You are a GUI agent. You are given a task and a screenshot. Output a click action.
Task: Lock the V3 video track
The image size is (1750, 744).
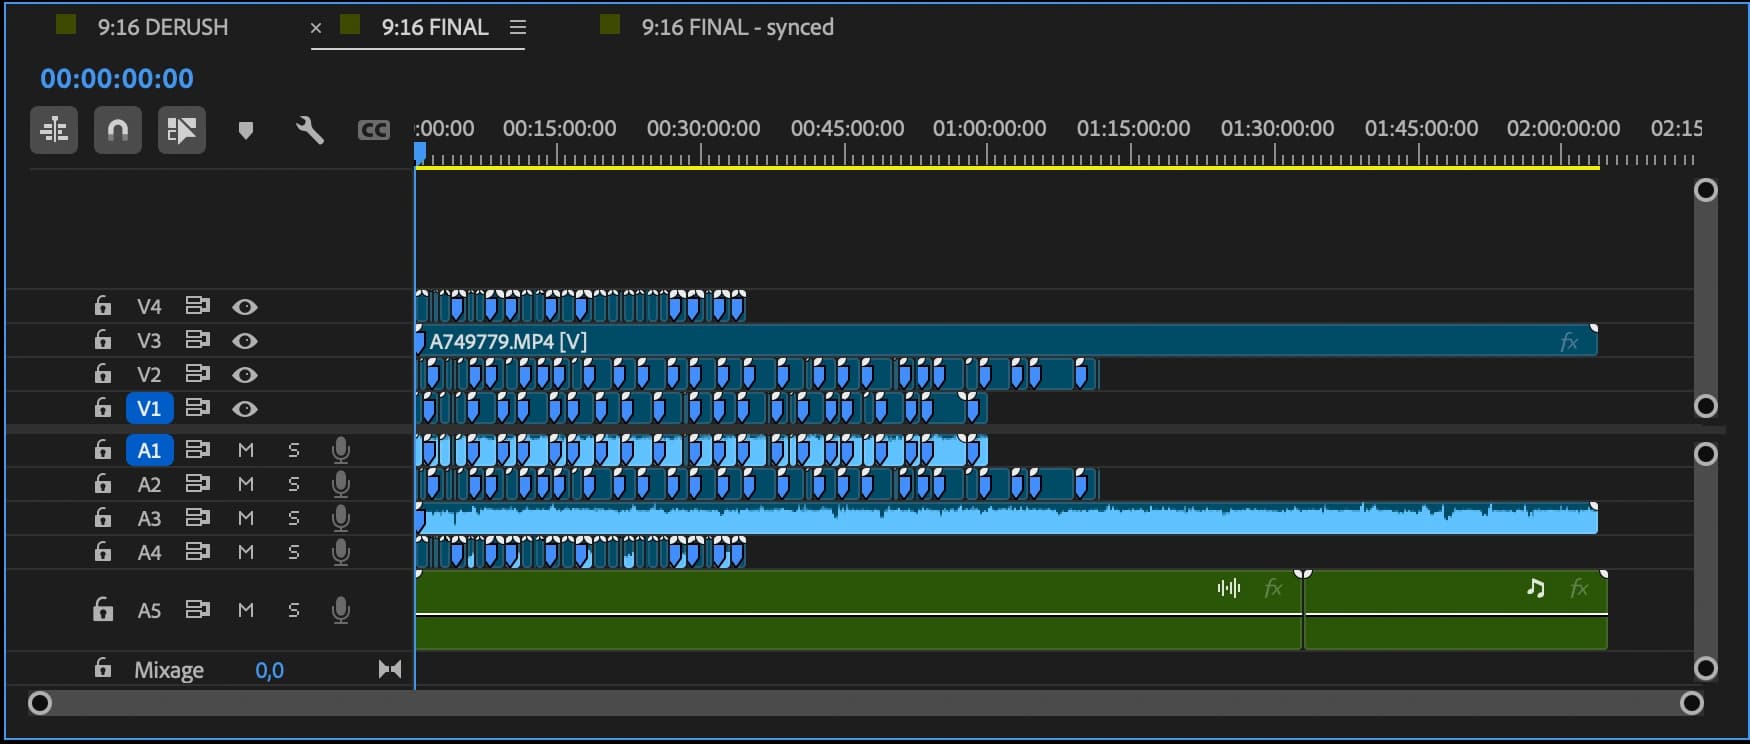click(x=102, y=339)
